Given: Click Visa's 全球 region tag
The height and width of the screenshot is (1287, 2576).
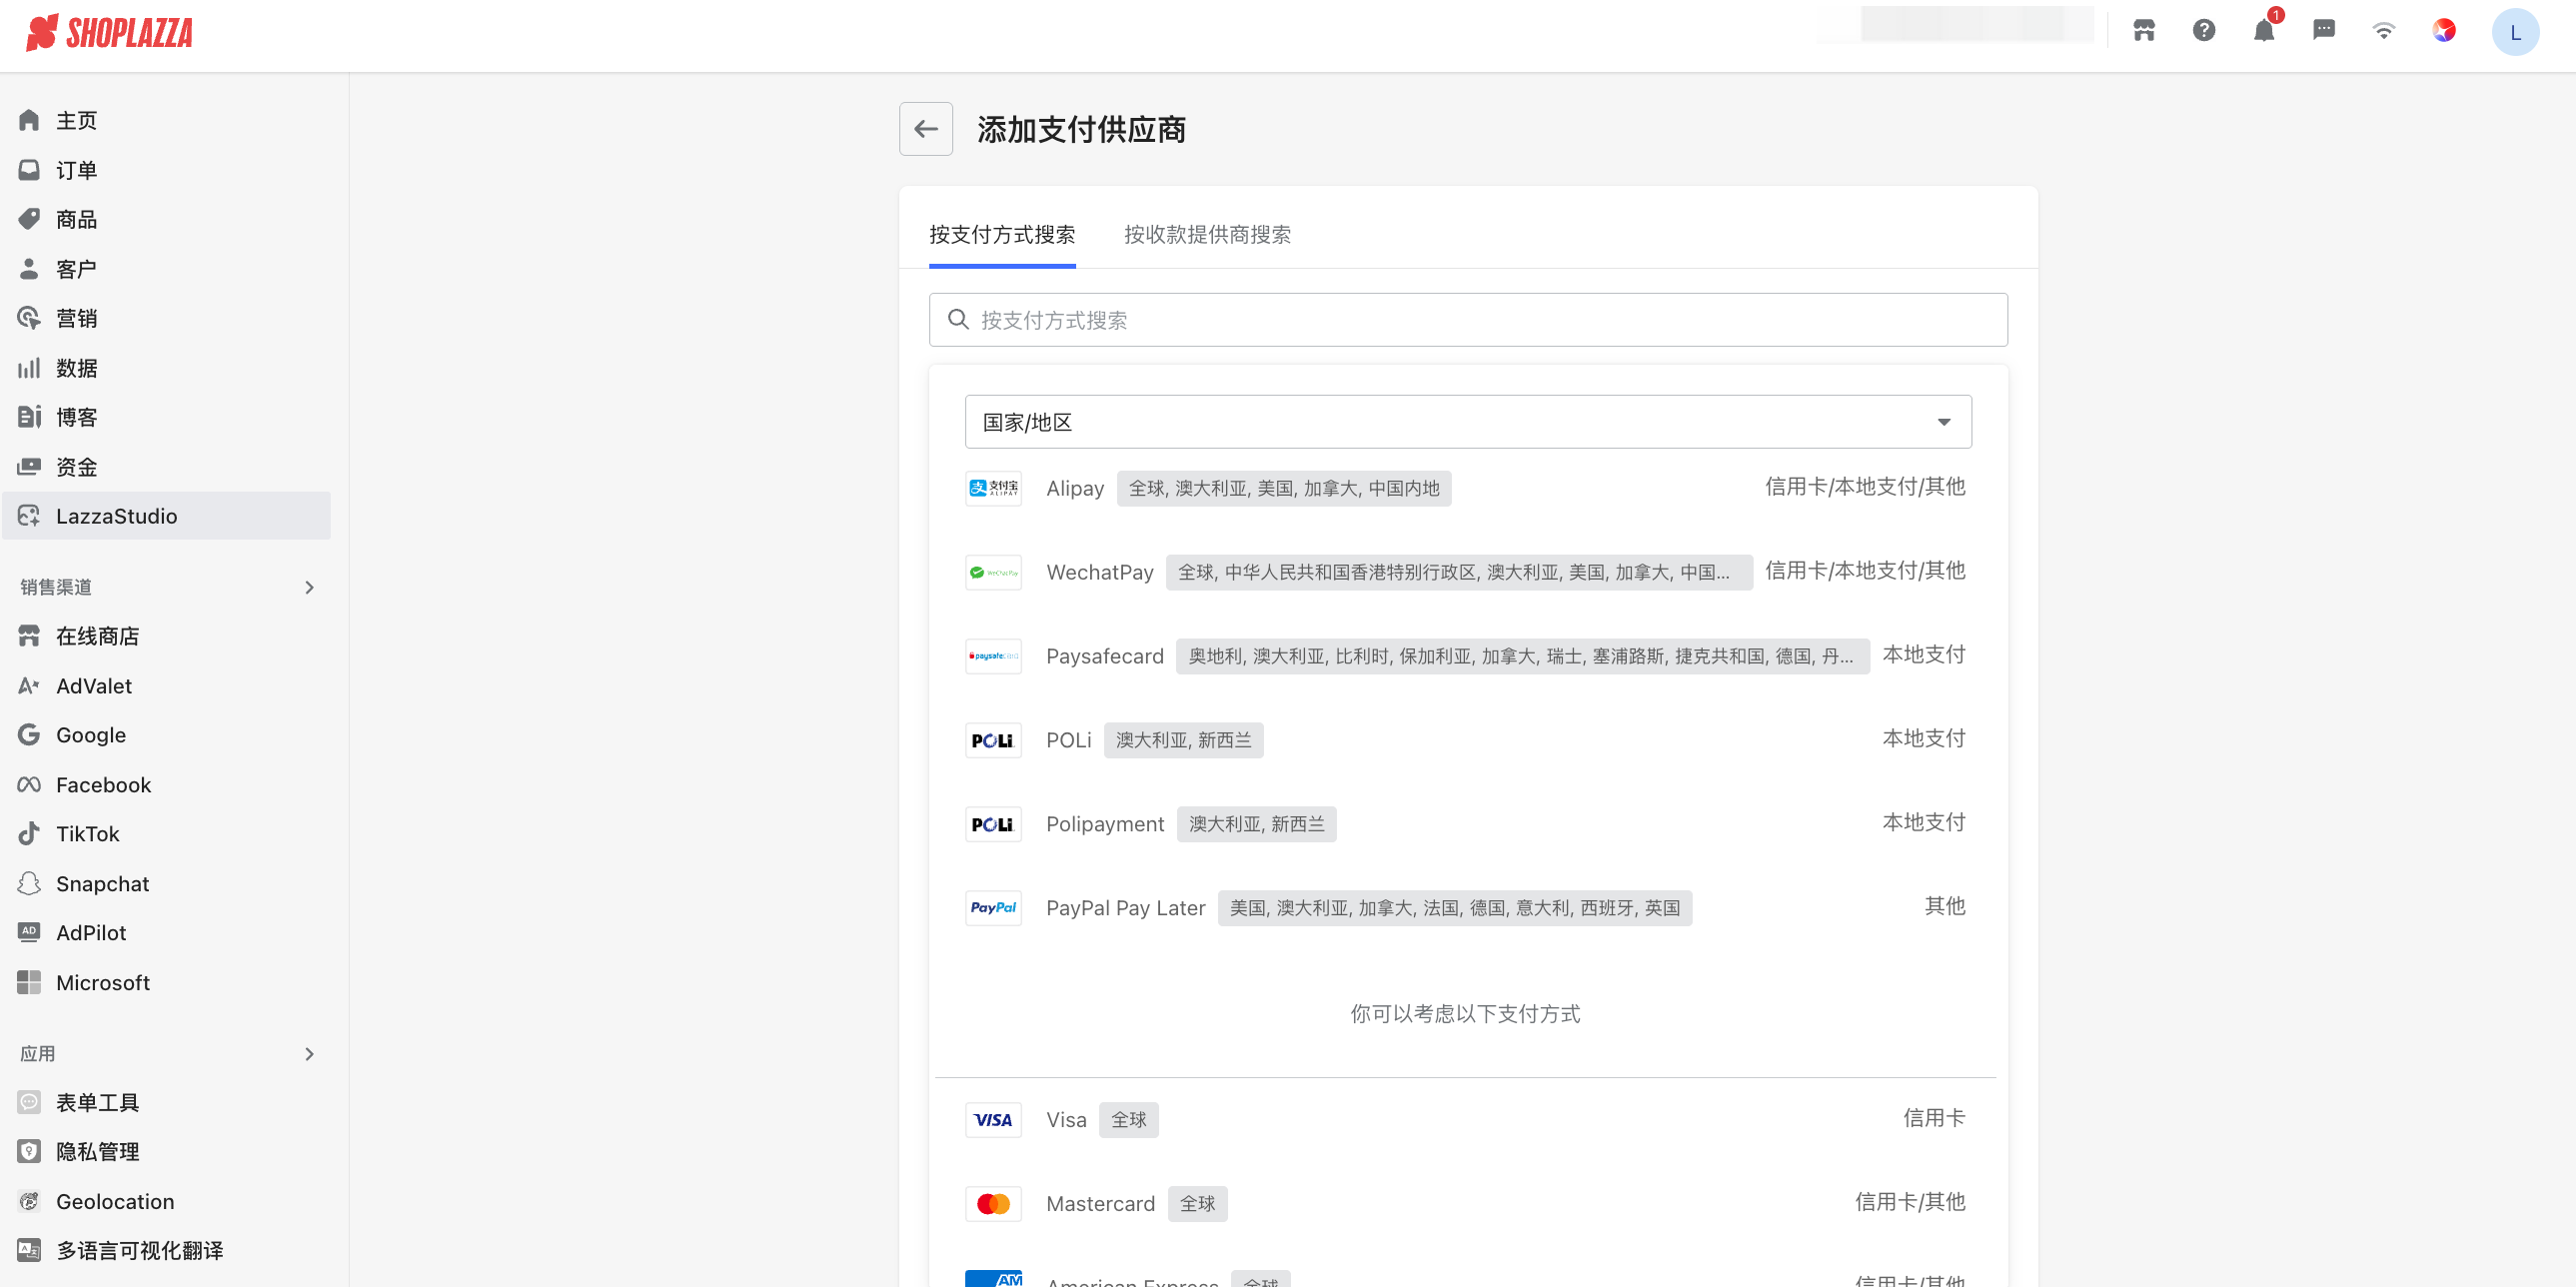Looking at the screenshot, I should tap(1128, 1120).
